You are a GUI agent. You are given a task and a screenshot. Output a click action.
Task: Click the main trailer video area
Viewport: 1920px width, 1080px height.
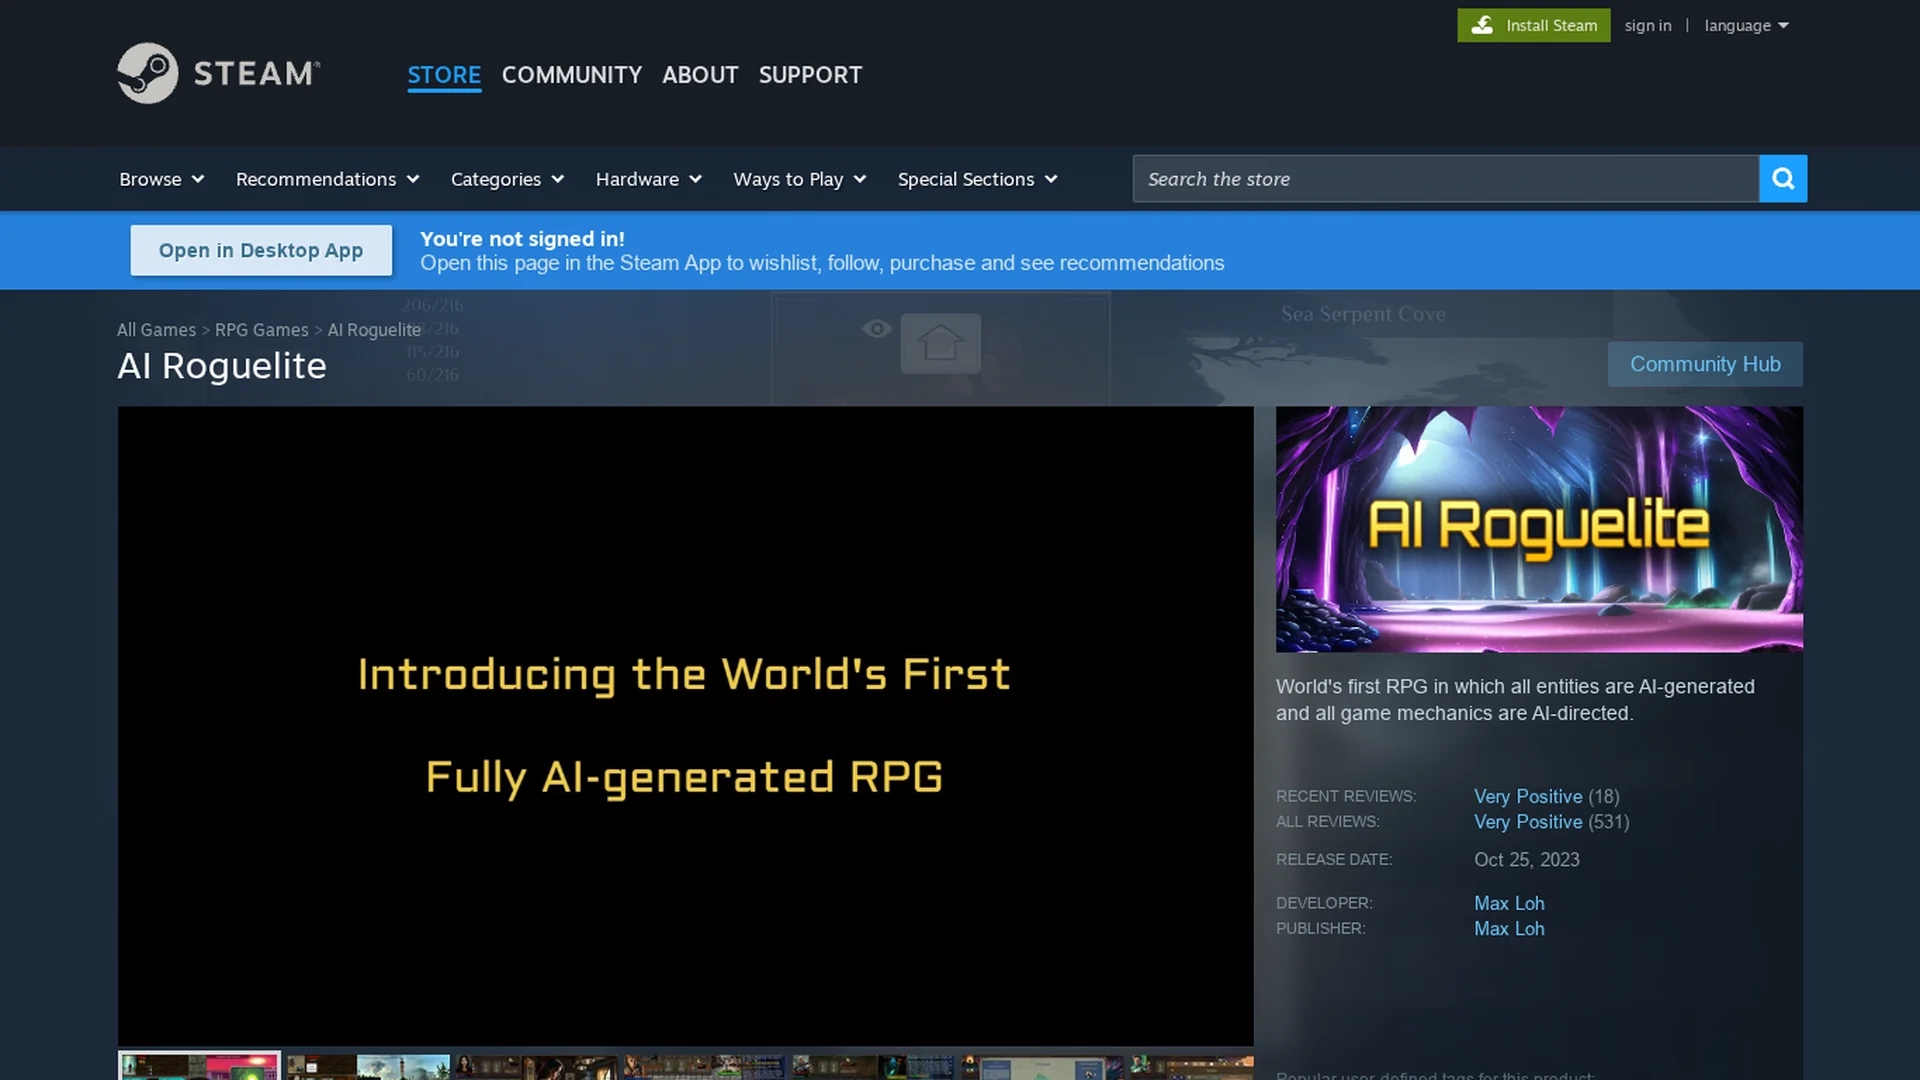coord(685,726)
